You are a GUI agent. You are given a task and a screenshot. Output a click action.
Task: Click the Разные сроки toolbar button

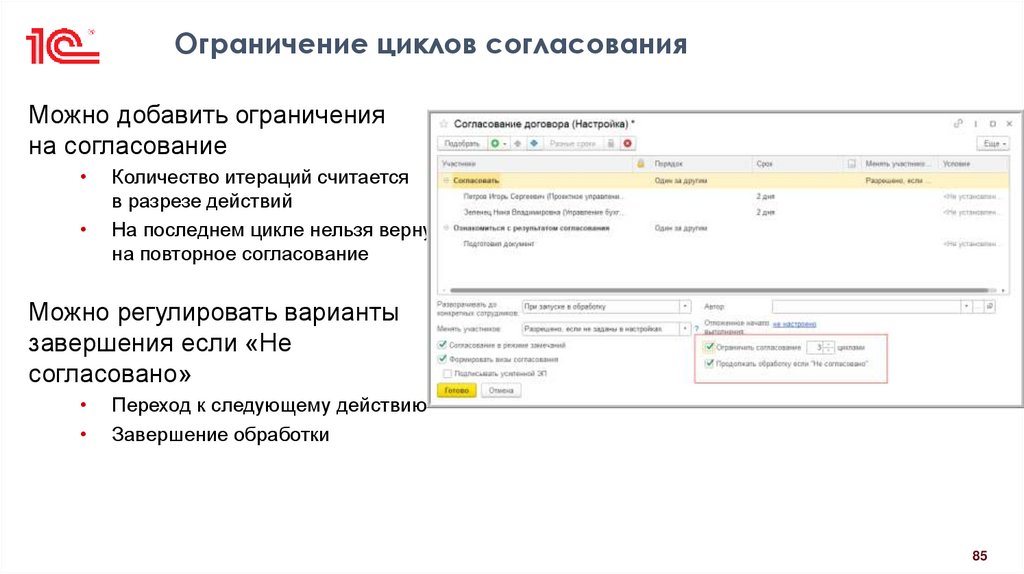[572, 144]
